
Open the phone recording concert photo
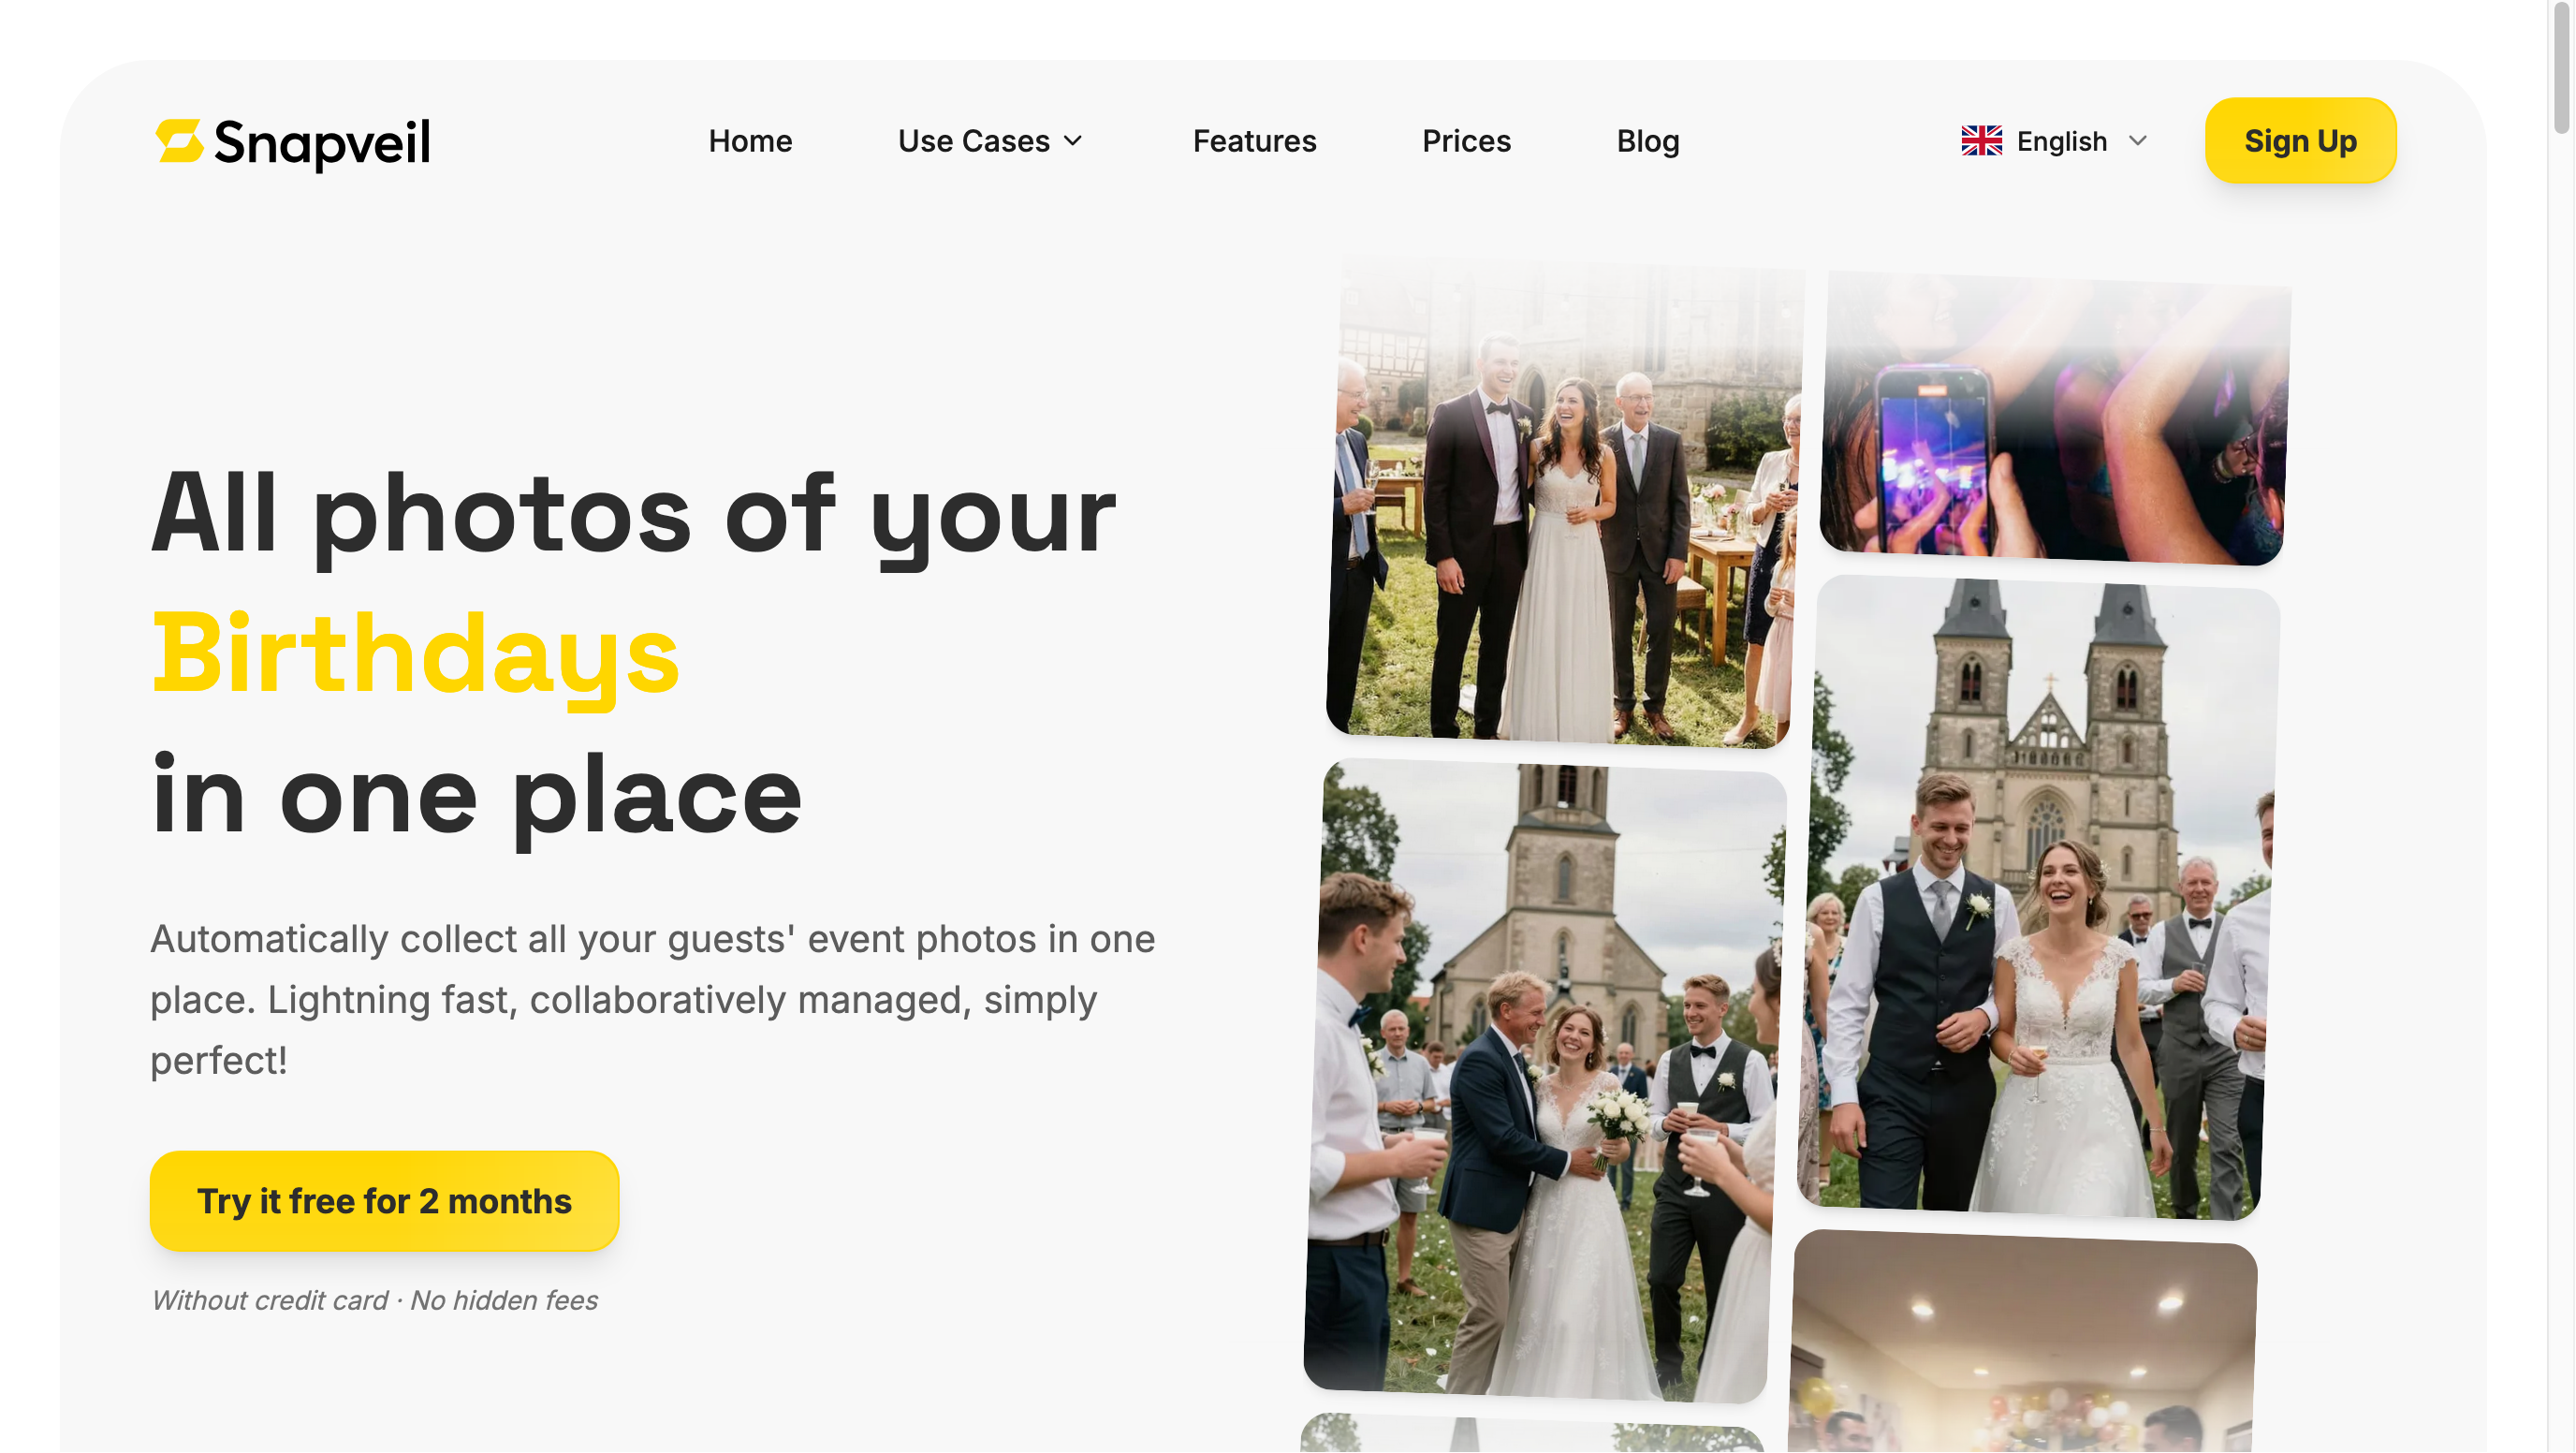(x=2055, y=419)
